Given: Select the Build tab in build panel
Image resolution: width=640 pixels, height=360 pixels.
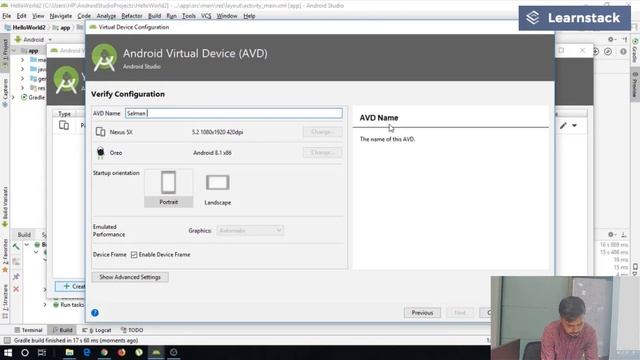Looking at the screenshot, I should 24,234.
